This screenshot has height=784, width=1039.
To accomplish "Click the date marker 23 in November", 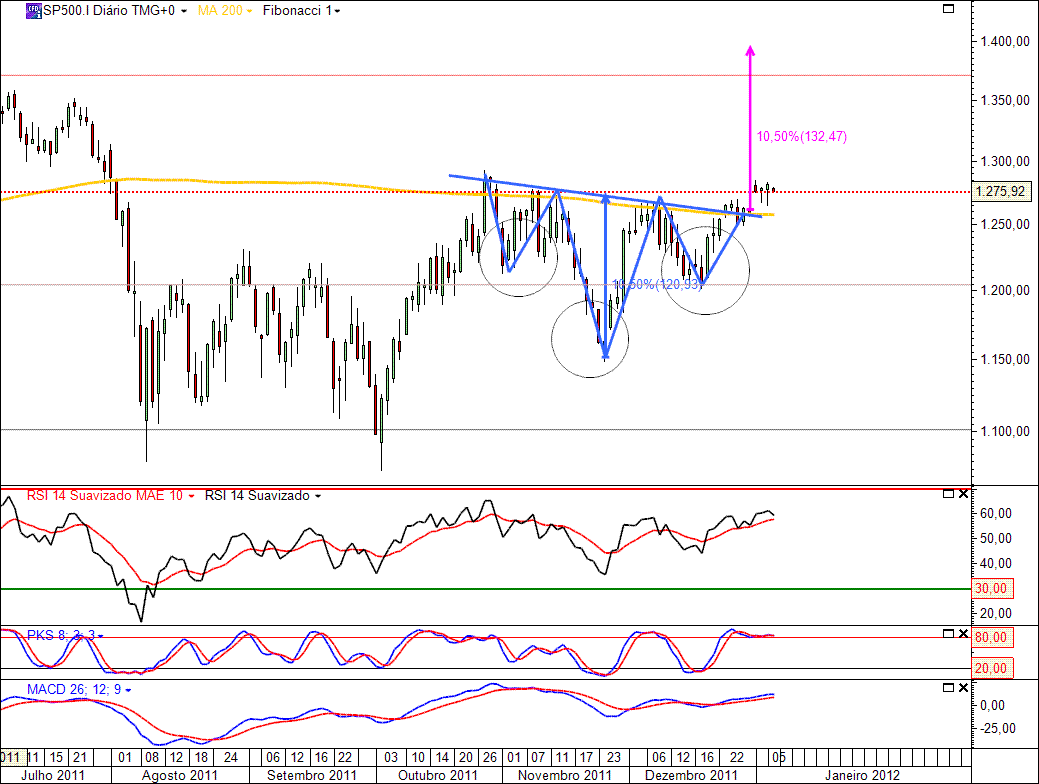I will point(614,757).
